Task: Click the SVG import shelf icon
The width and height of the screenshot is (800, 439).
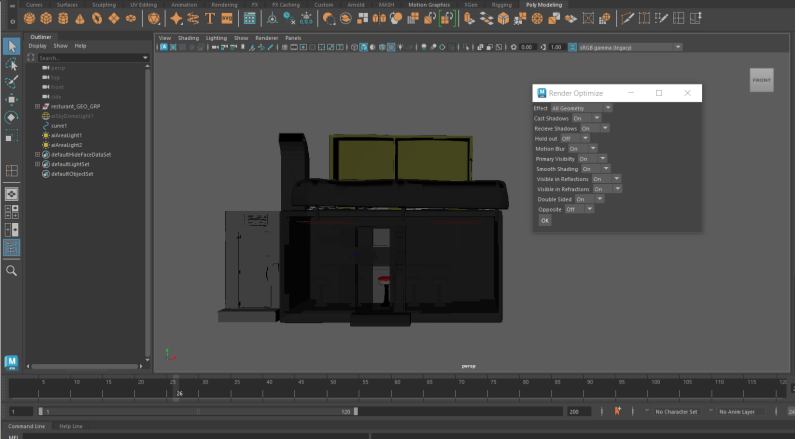Action: pos(227,19)
